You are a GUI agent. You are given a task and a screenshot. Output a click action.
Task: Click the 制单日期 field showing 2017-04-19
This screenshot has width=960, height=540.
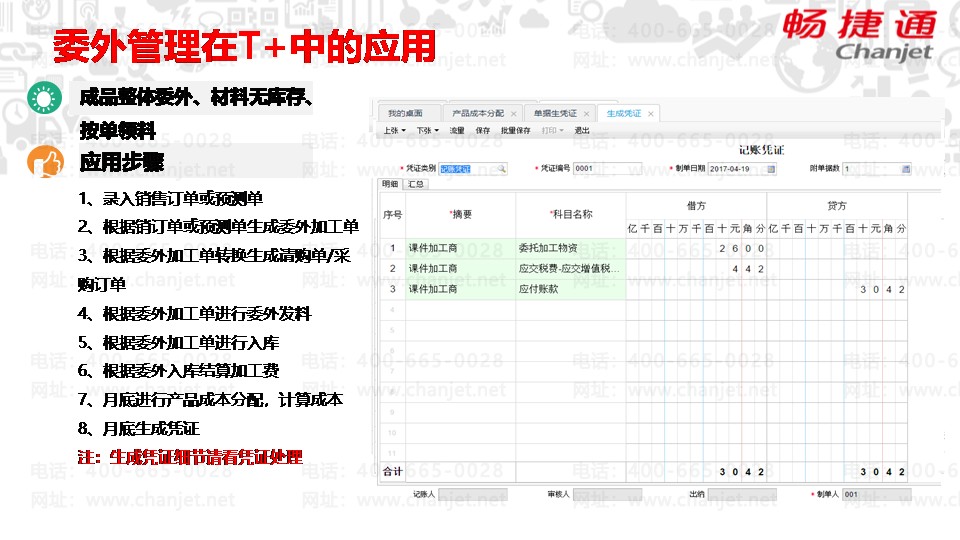(742, 168)
